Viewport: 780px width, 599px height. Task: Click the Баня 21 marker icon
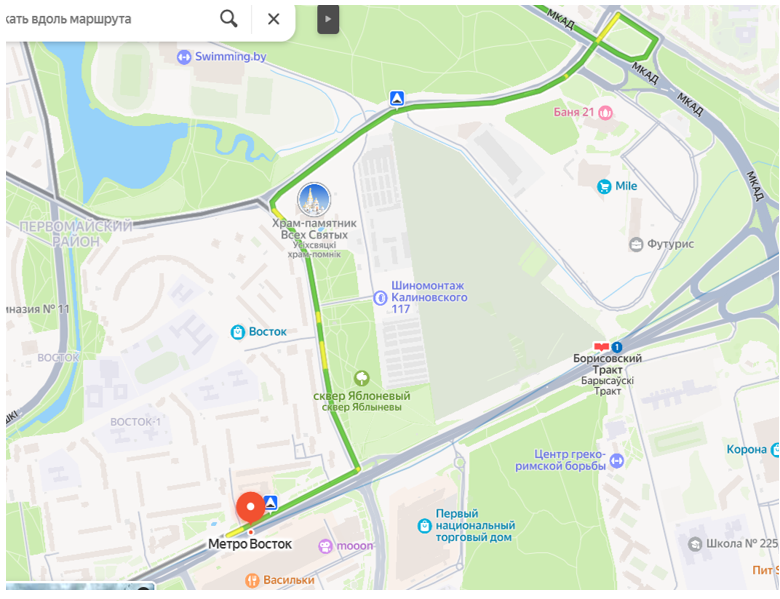tap(605, 112)
